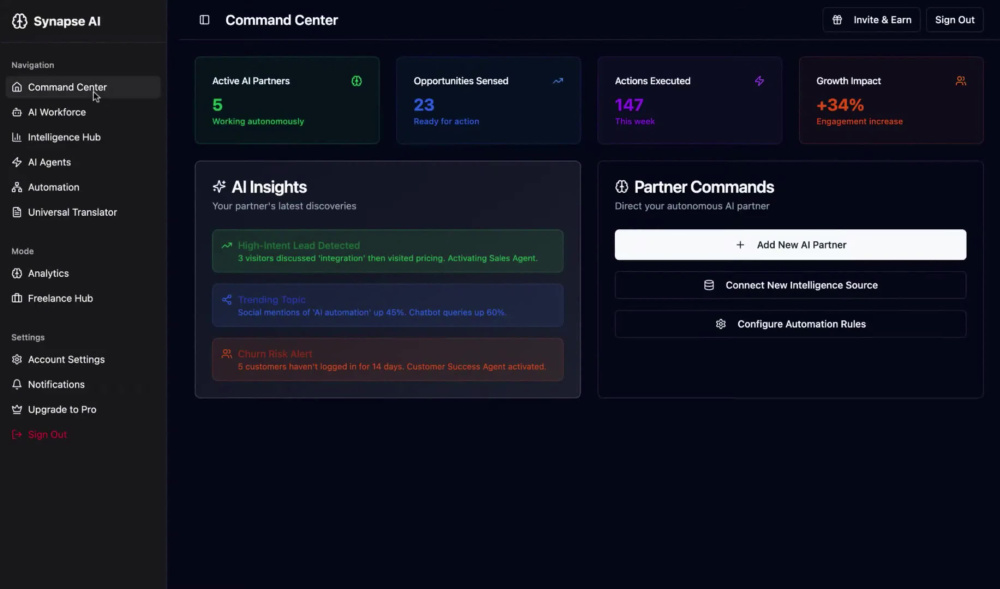
Task: Select Upgrade to Pro
Action: click(x=83, y=409)
